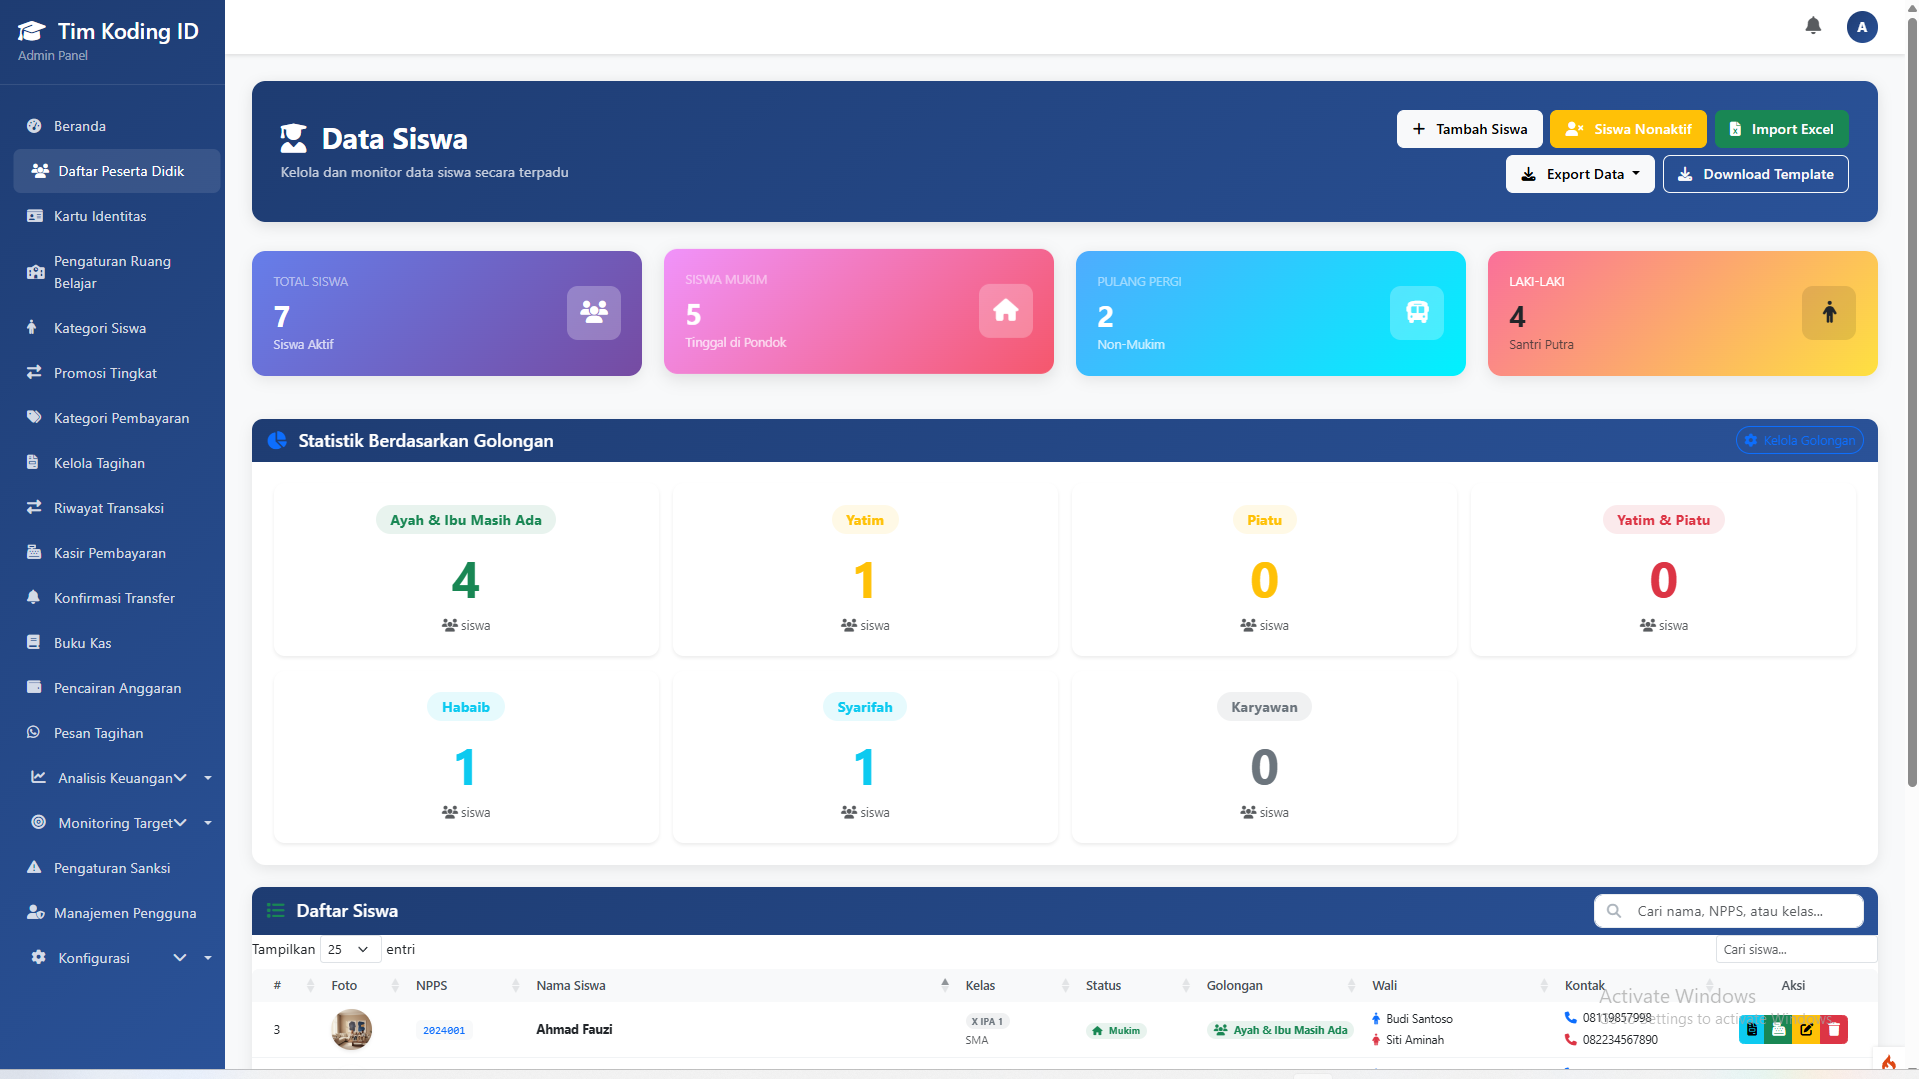
Task: Open the Export Data dropdown
Action: coord(1579,173)
